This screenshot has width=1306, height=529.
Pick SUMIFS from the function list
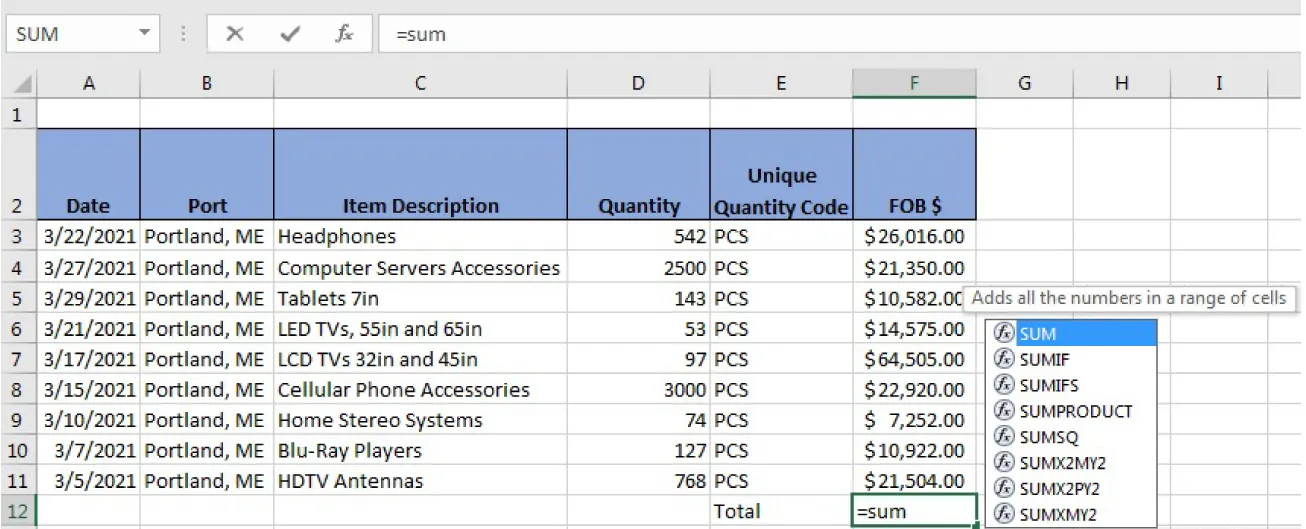point(1048,385)
